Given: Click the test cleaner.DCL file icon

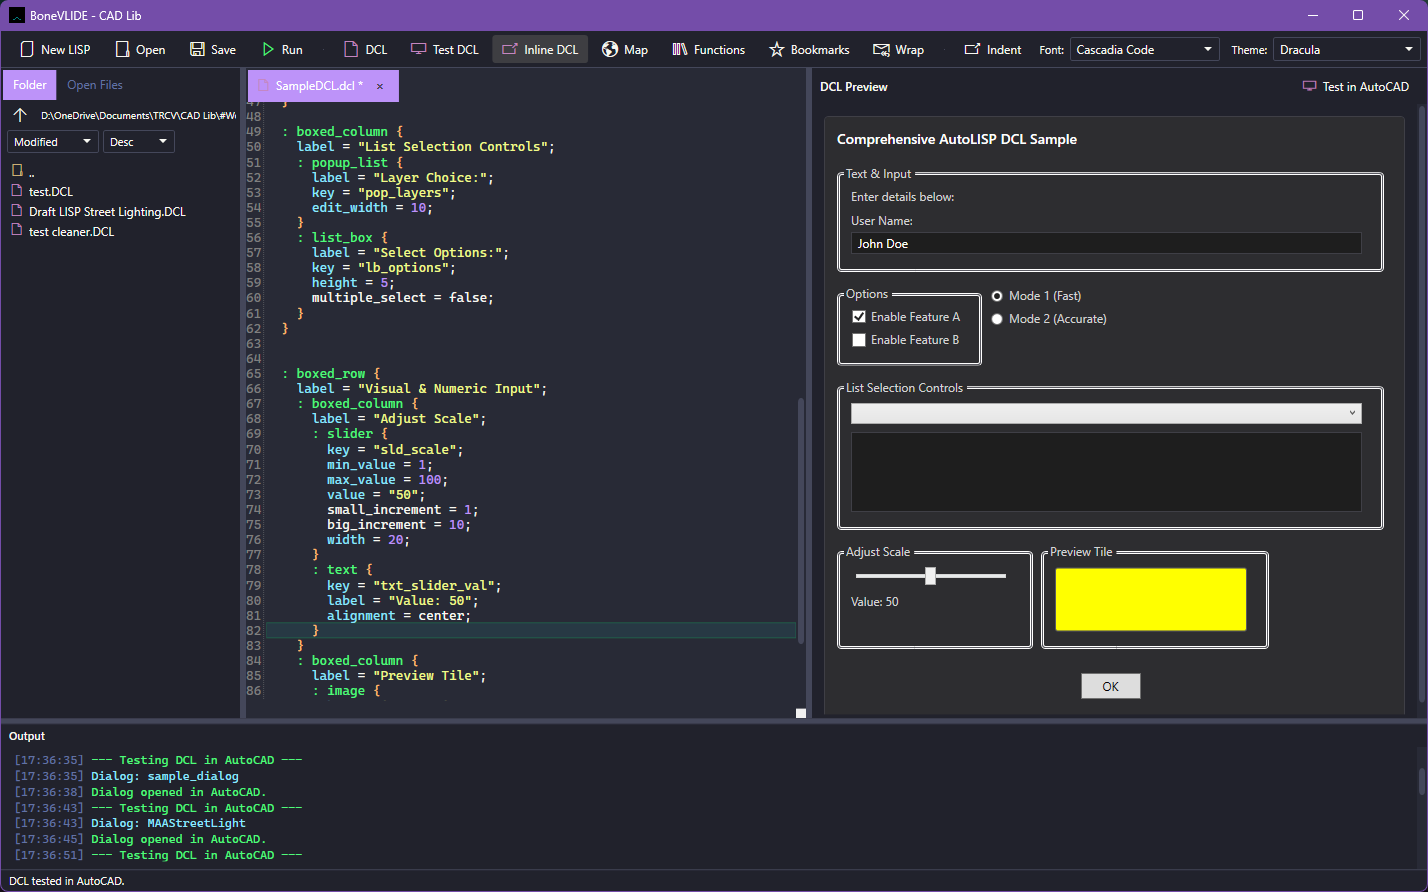Looking at the screenshot, I should tap(16, 231).
